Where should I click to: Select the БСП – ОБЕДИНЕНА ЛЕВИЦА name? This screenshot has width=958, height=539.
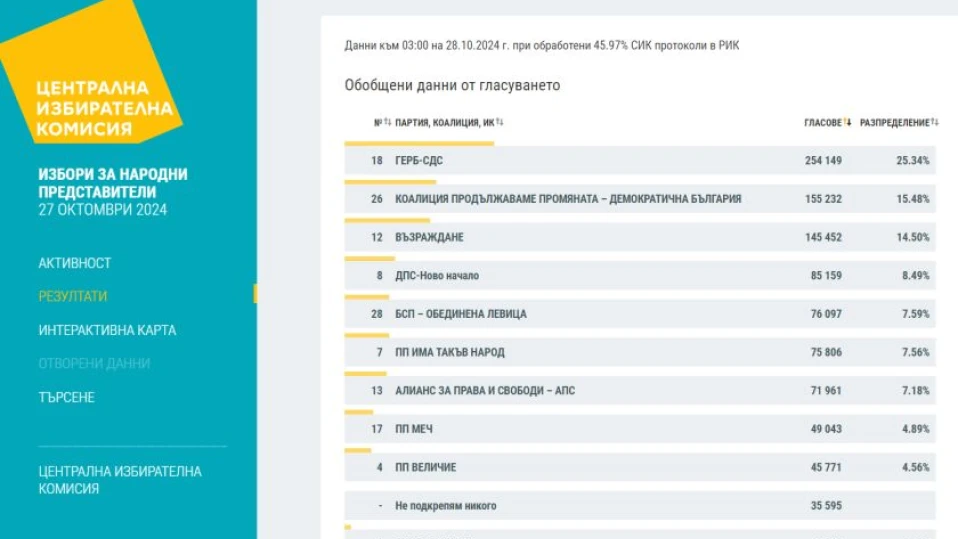pos(461,314)
